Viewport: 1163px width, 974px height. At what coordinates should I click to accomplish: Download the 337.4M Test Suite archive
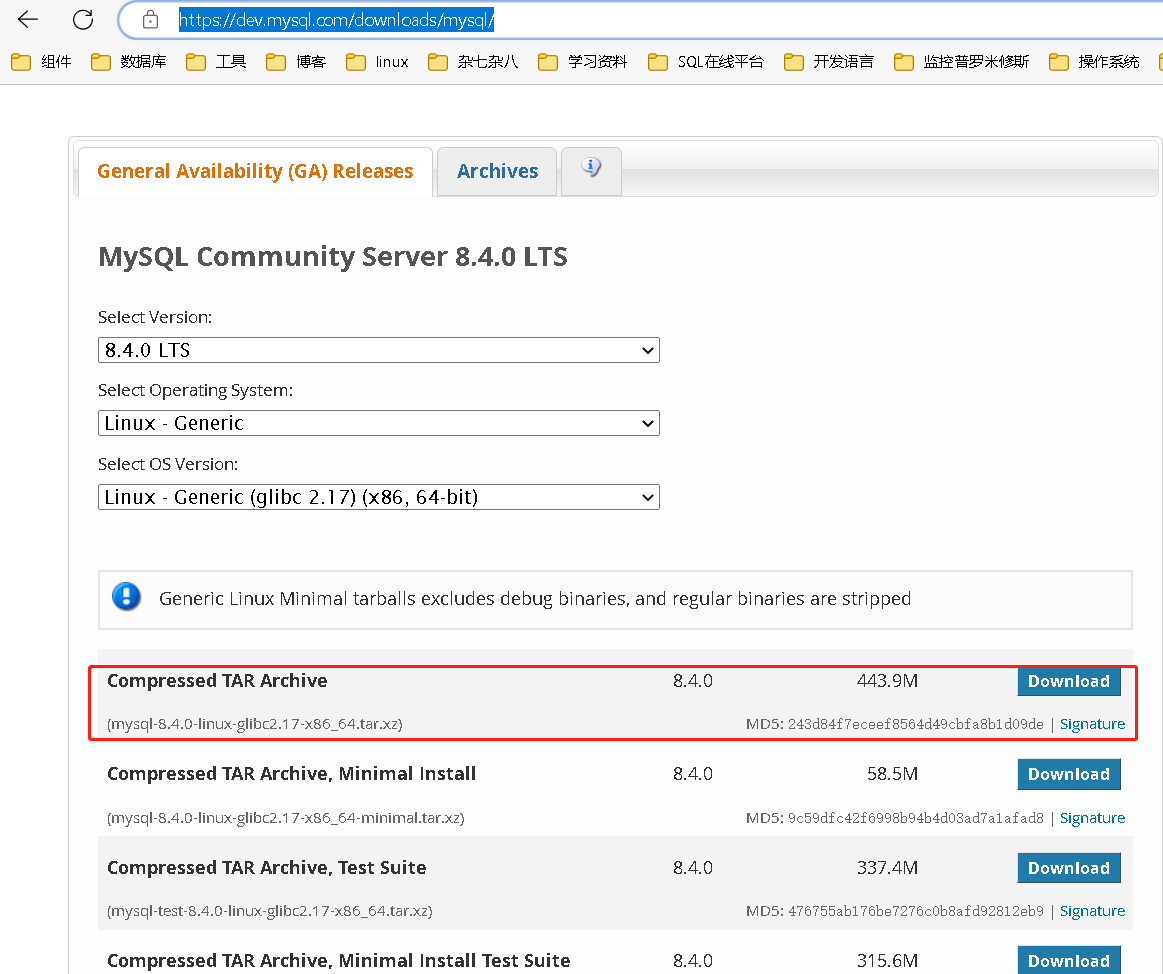point(1068,868)
